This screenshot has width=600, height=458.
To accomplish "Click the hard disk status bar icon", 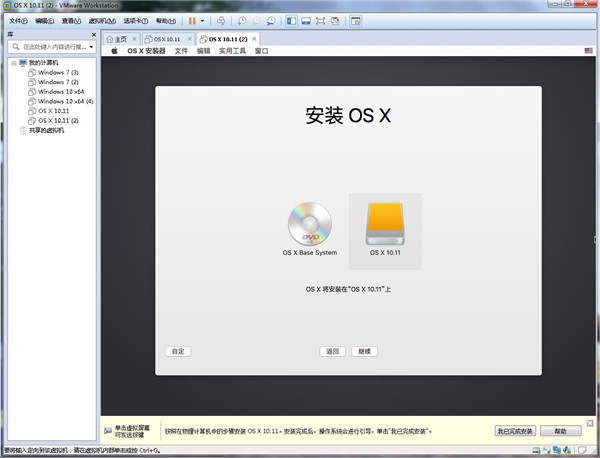I will click(536, 450).
